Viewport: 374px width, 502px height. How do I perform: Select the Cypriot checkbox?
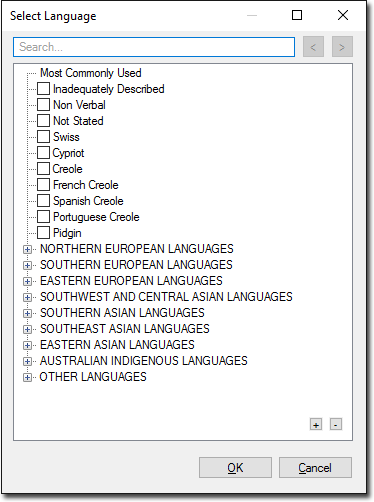click(x=43, y=153)
